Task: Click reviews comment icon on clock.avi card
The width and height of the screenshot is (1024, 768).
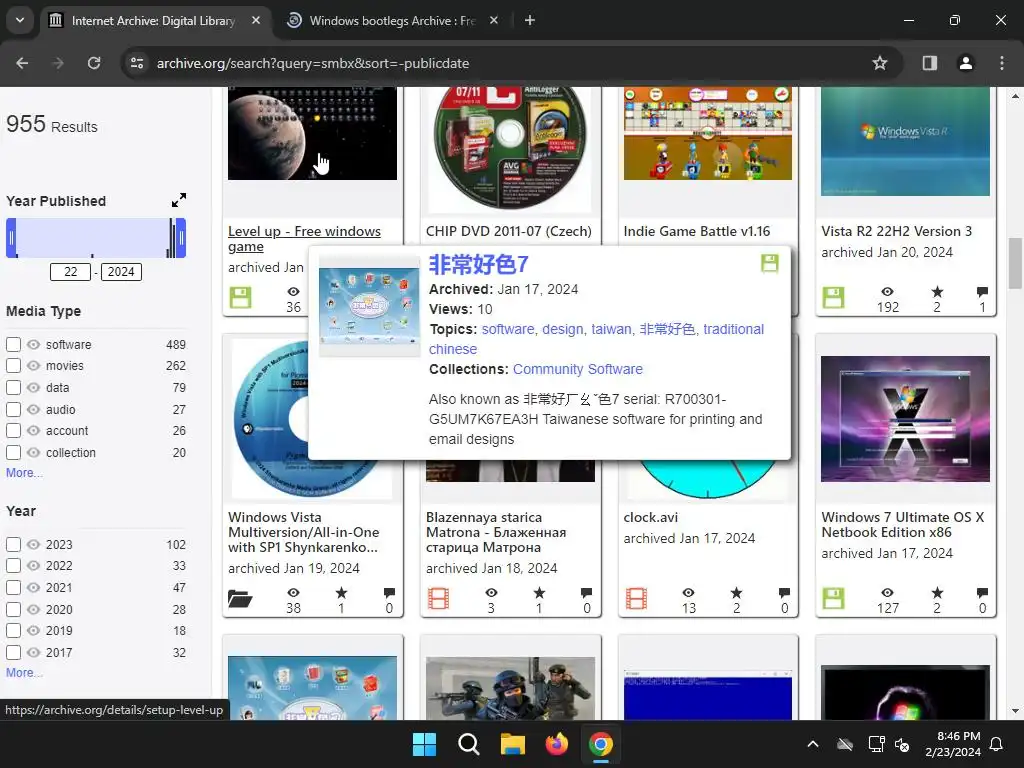Action: [784, 592]
